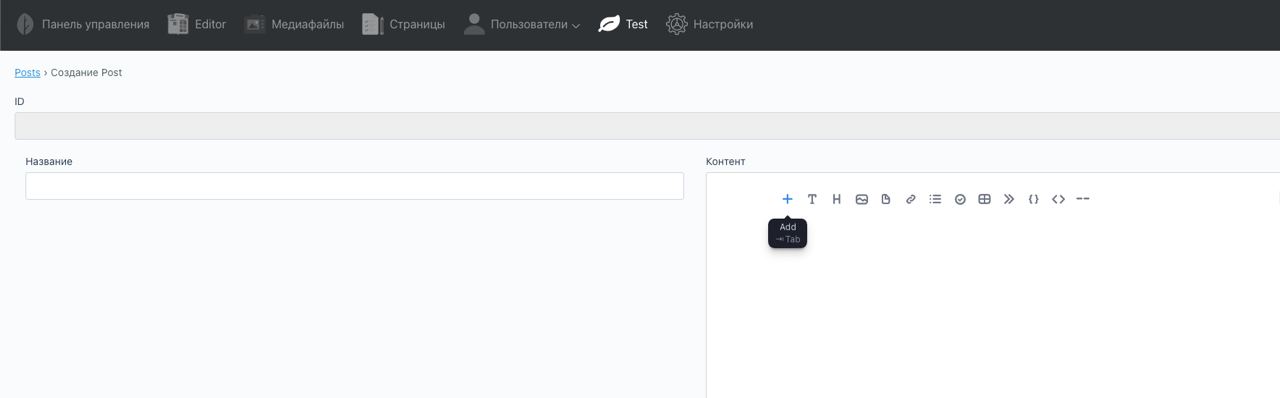The height and width of the screenshot is (398, 1280).
Task: Insert a Link block from toolbox
Action: pyautogui.click(x=911, y=199)
